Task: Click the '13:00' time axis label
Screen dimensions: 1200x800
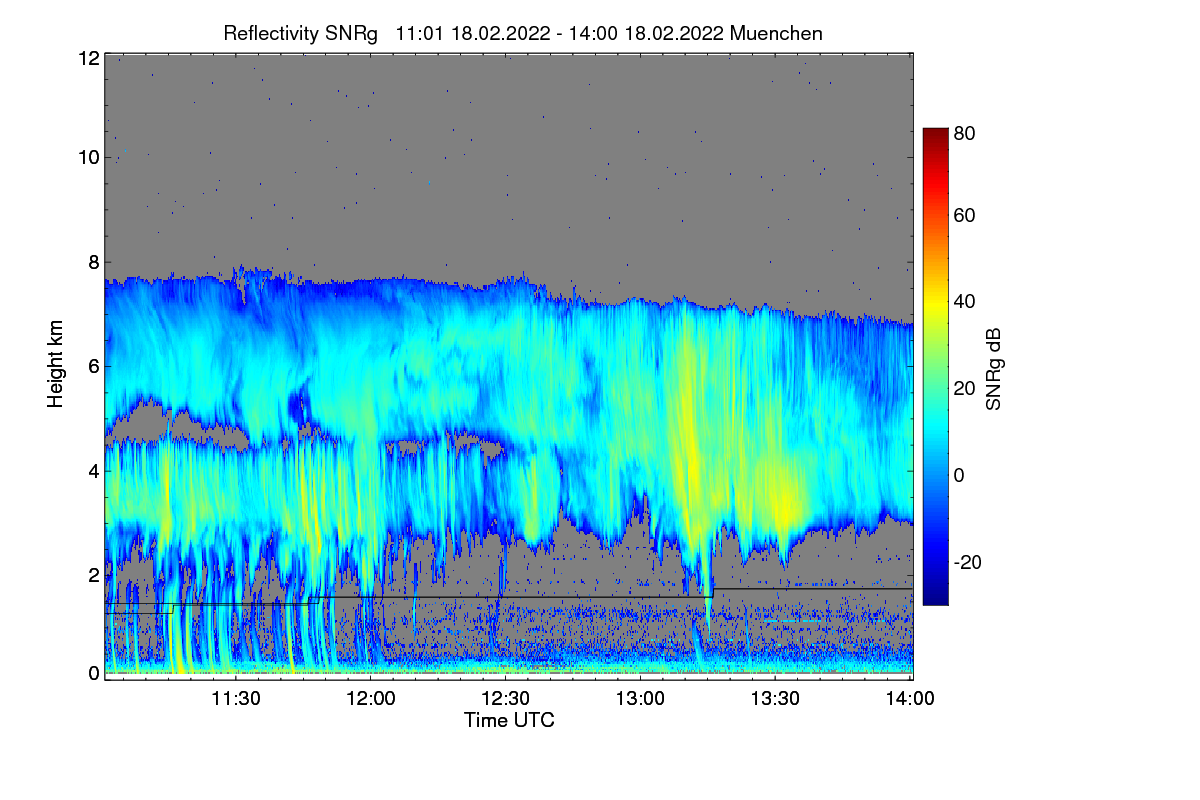Action: click(x=641, y=698)
